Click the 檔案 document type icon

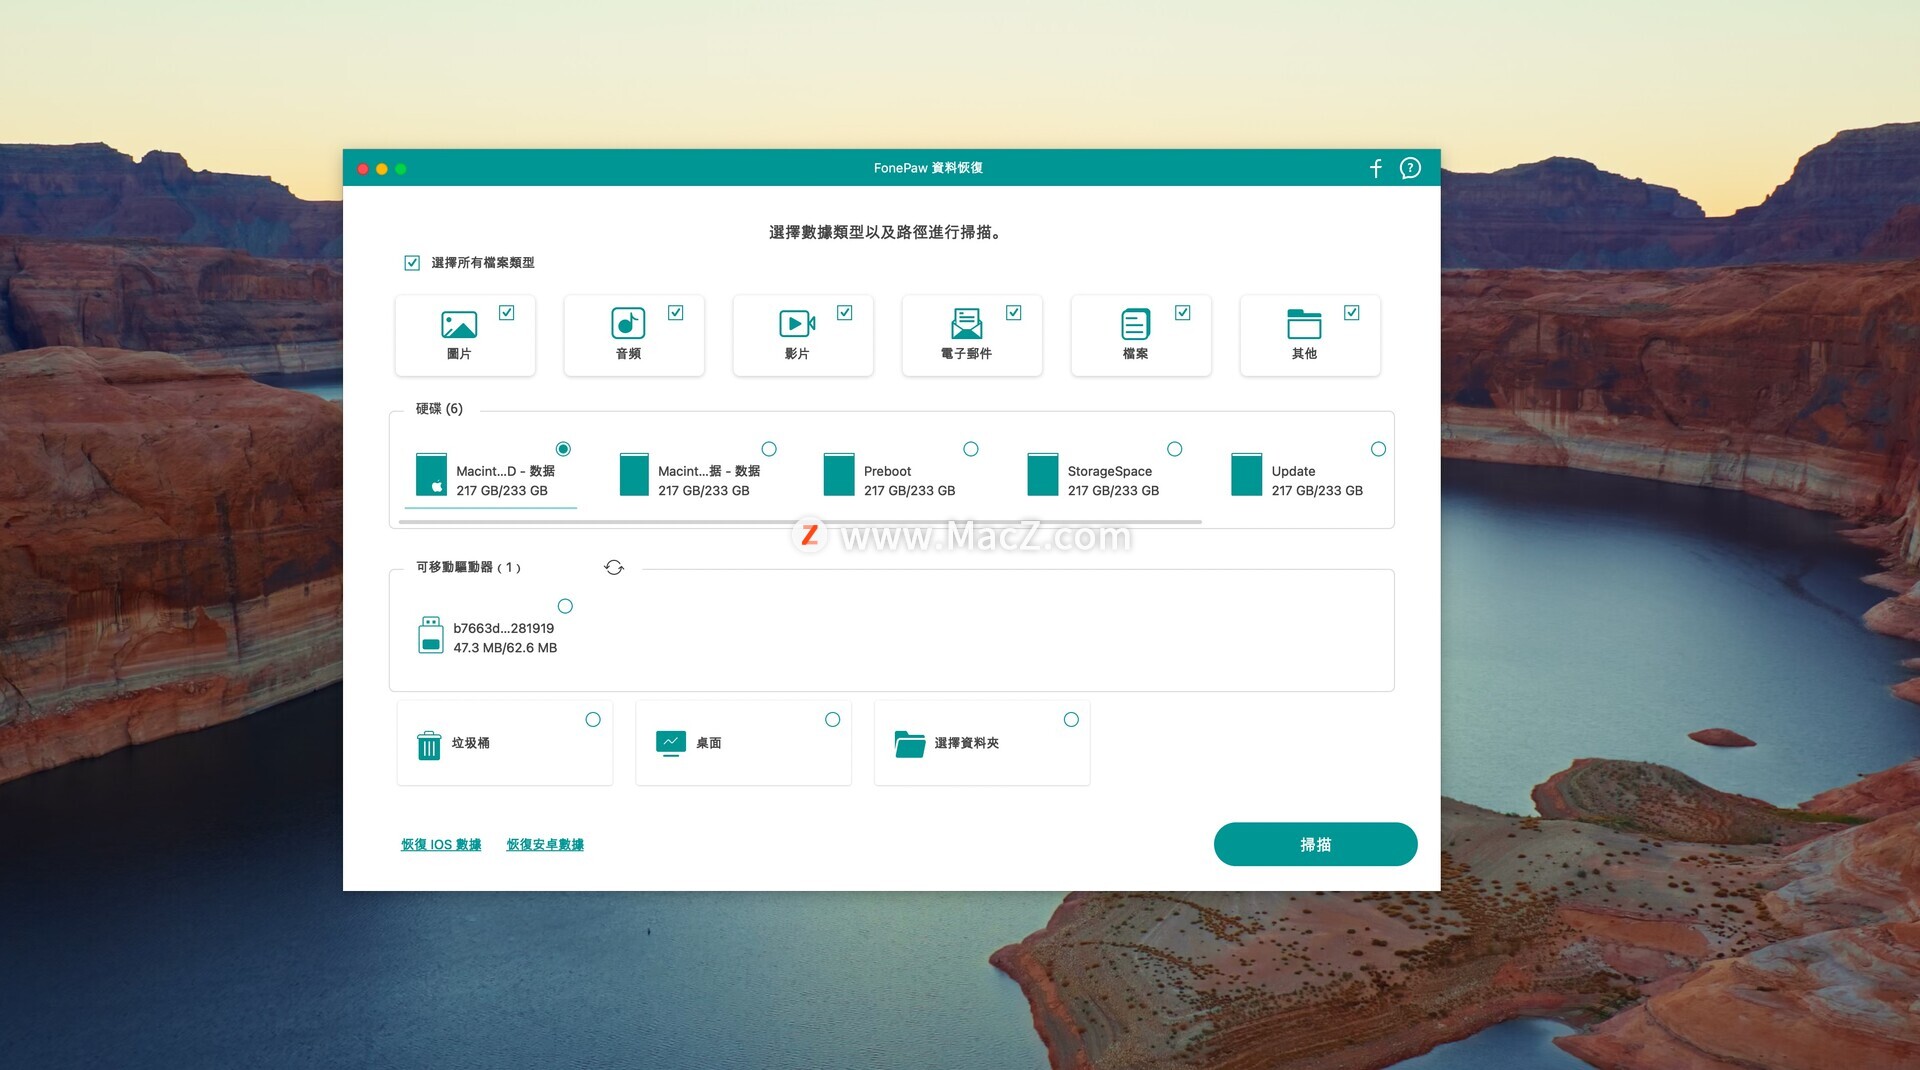pyautogui.click(x=1135, y=324)
